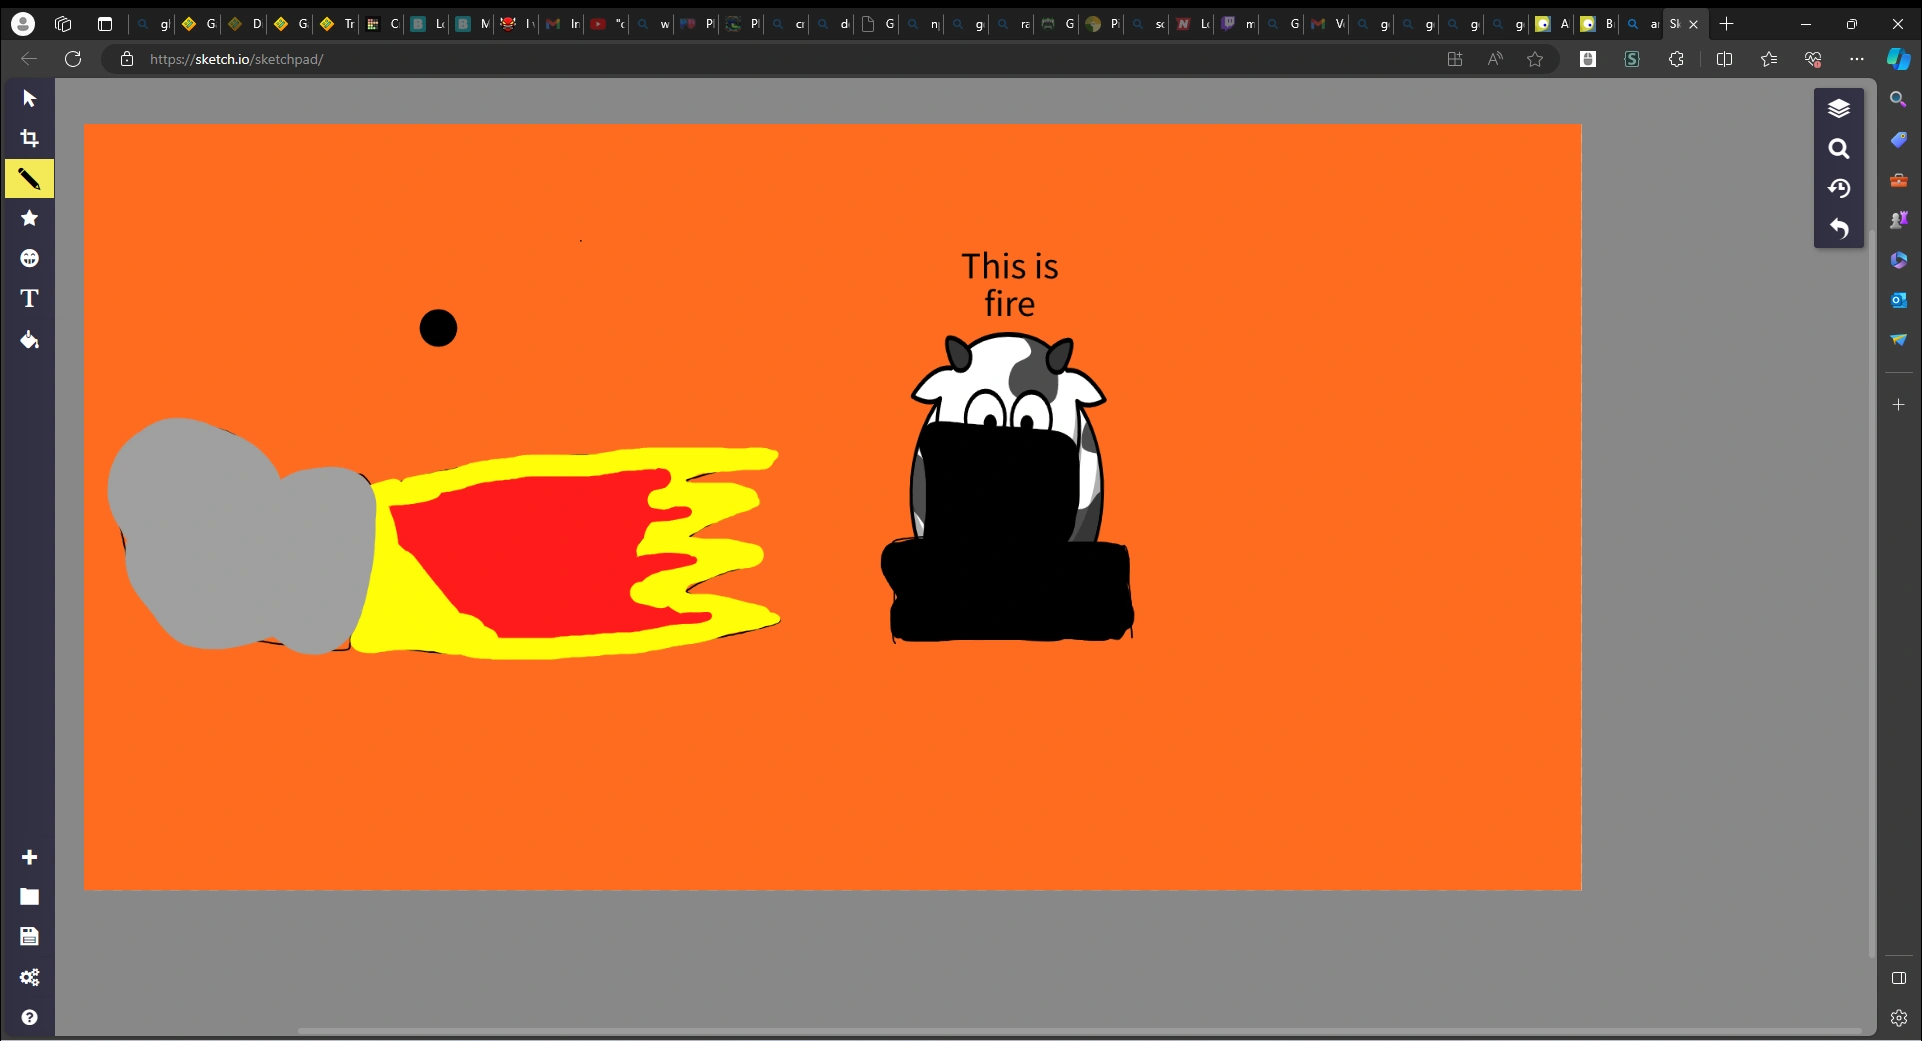Open sidebar Microsoft 365 icon

1898,260
